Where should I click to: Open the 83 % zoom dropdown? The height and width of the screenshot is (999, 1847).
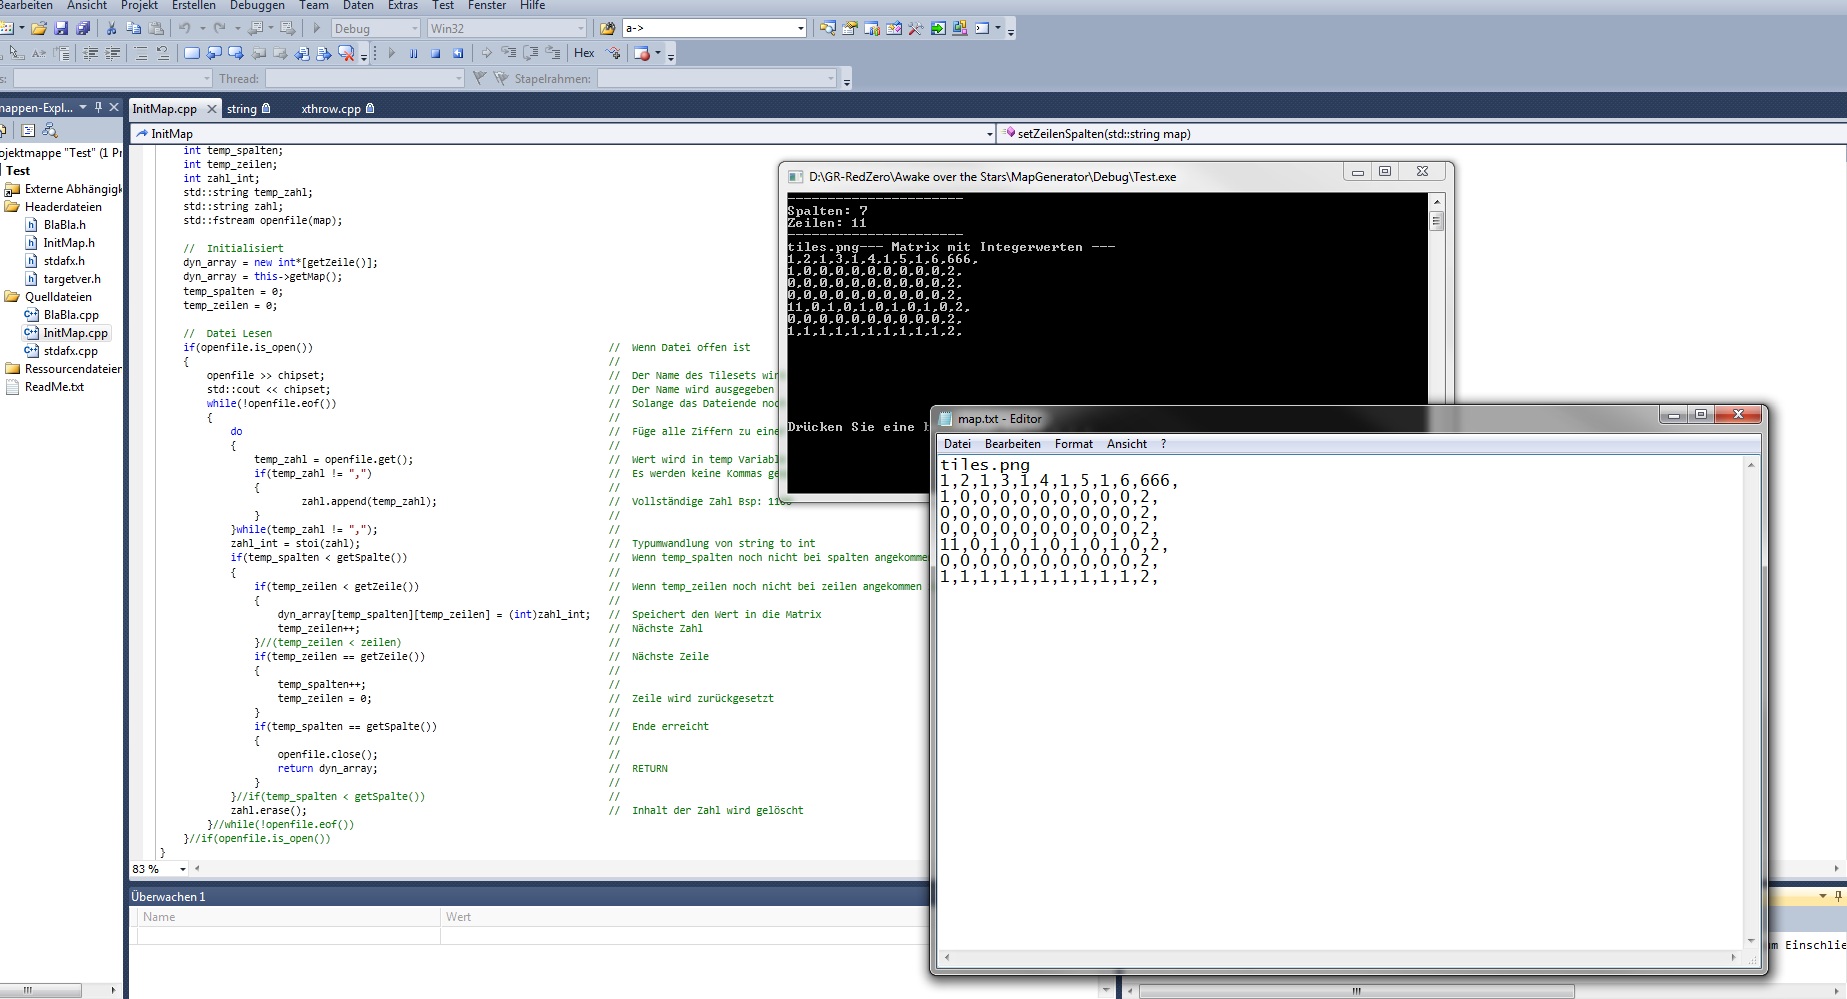(x=182, y=870)
